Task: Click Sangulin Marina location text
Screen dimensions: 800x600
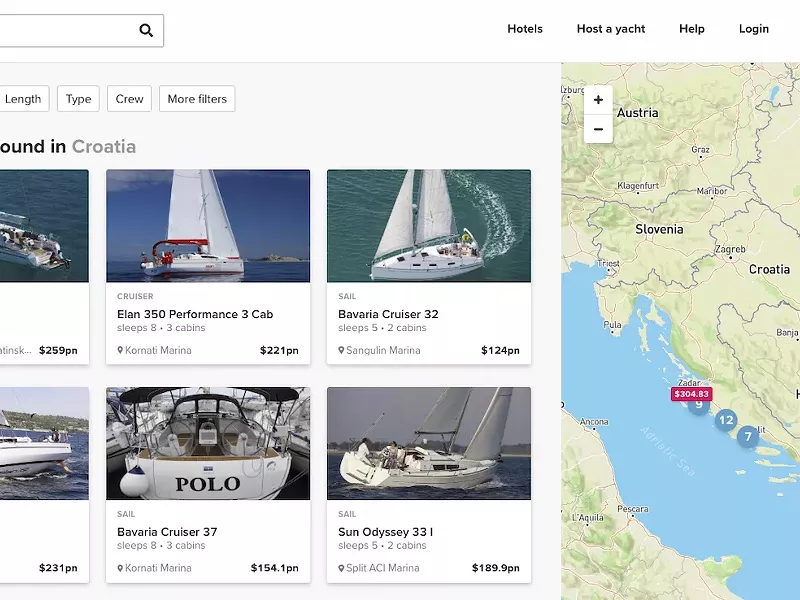Action: (x=383, y=351)
